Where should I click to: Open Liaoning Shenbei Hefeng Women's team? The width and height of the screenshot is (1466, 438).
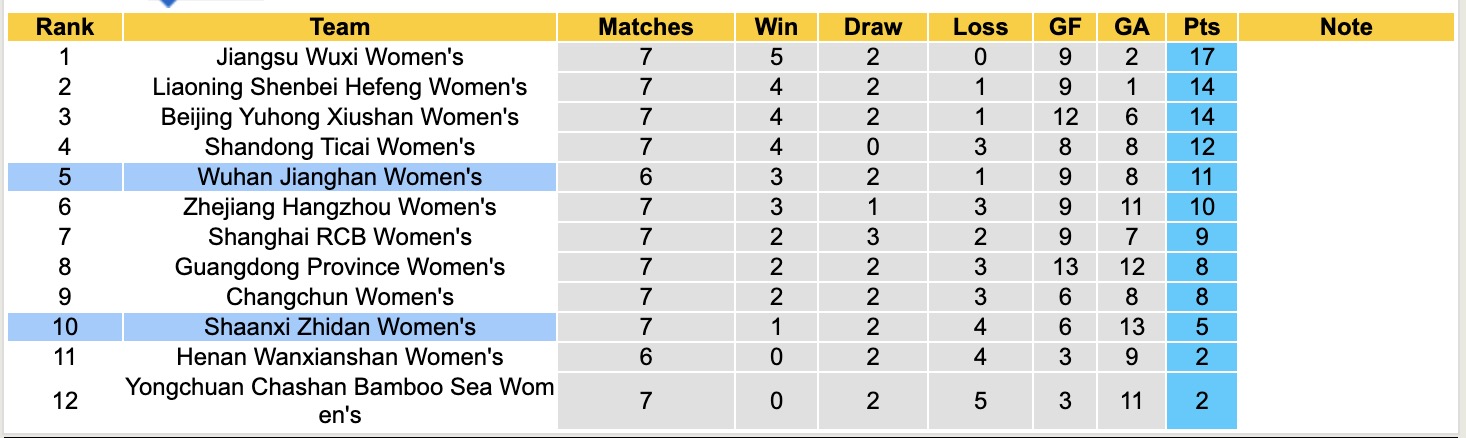[x=340, y=87]
